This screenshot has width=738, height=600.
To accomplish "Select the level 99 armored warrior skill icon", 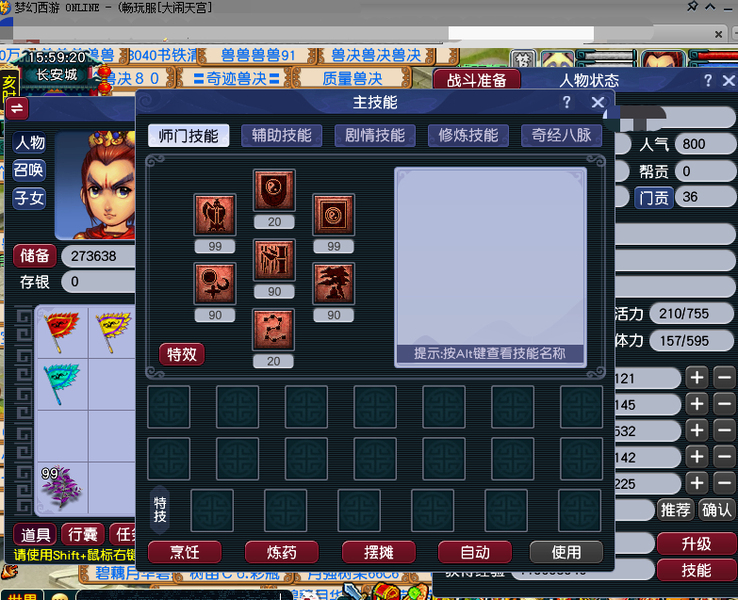I will click(x=215, y=215).
